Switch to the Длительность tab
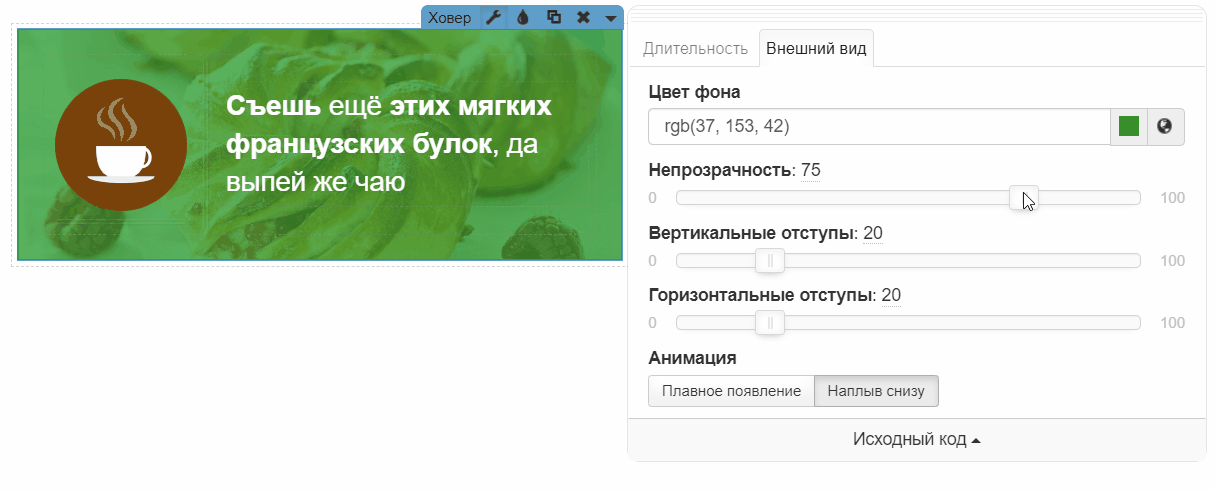1215x490 pixels. coord(695,48)
